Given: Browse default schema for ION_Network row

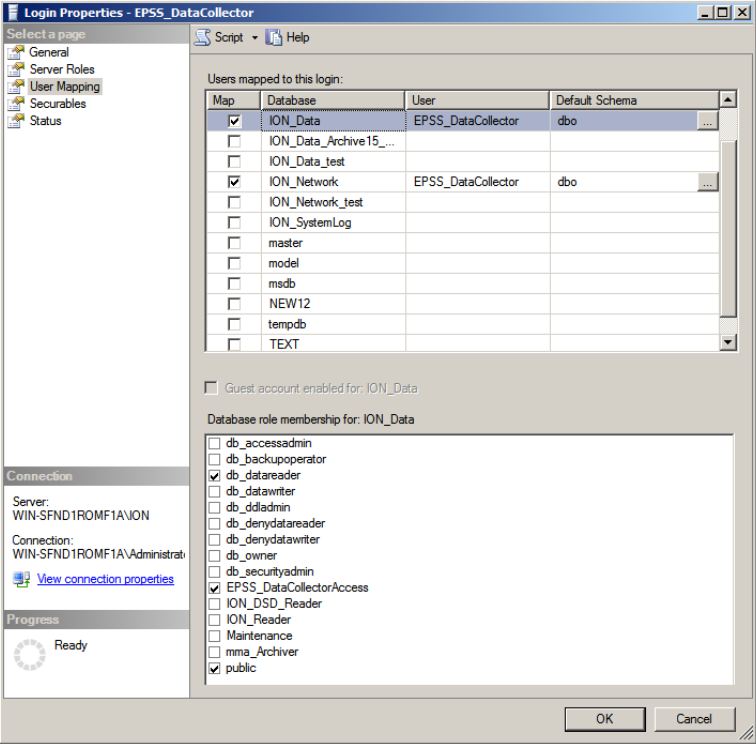Looking at the screenshot, I should [x=707, y=182].
